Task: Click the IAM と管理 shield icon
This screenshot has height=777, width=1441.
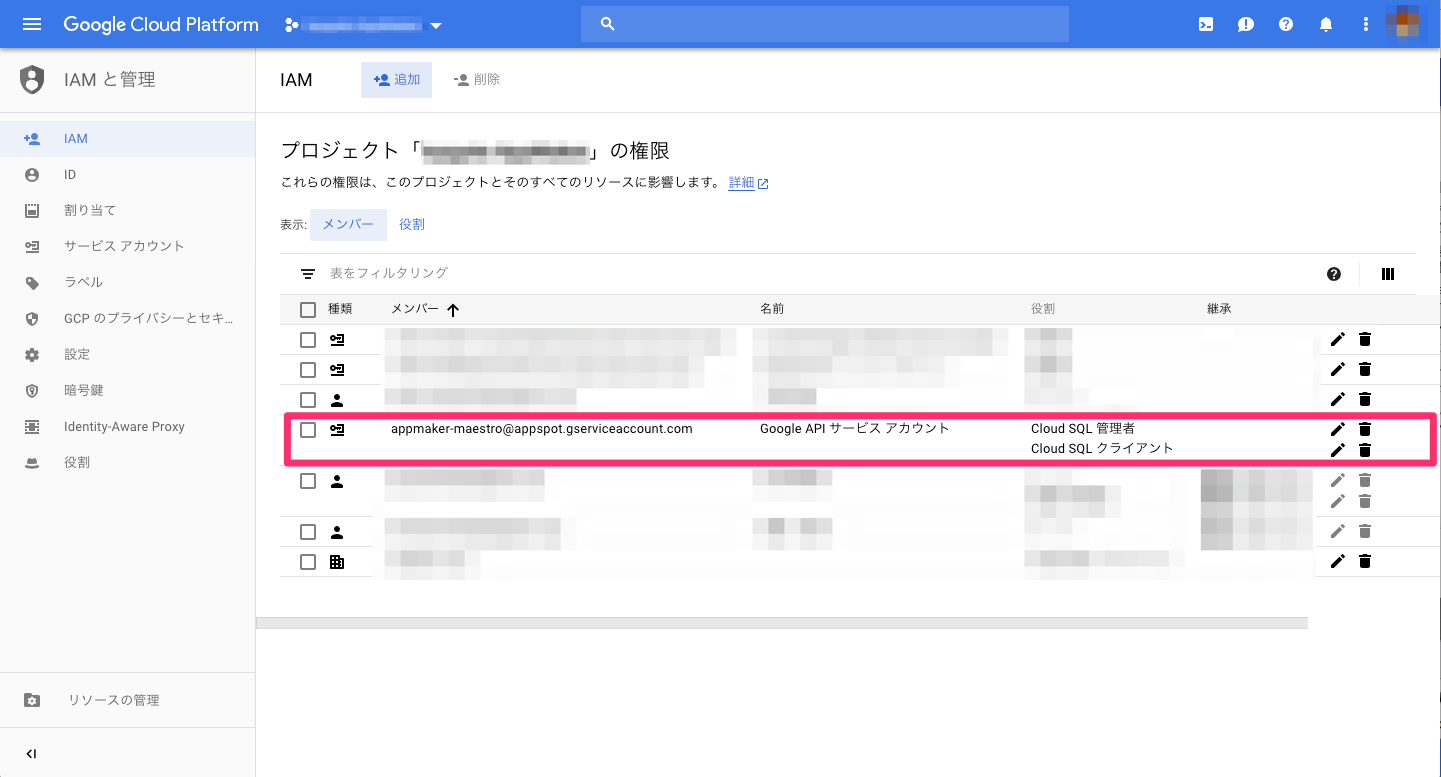Action: click(33, 80)
